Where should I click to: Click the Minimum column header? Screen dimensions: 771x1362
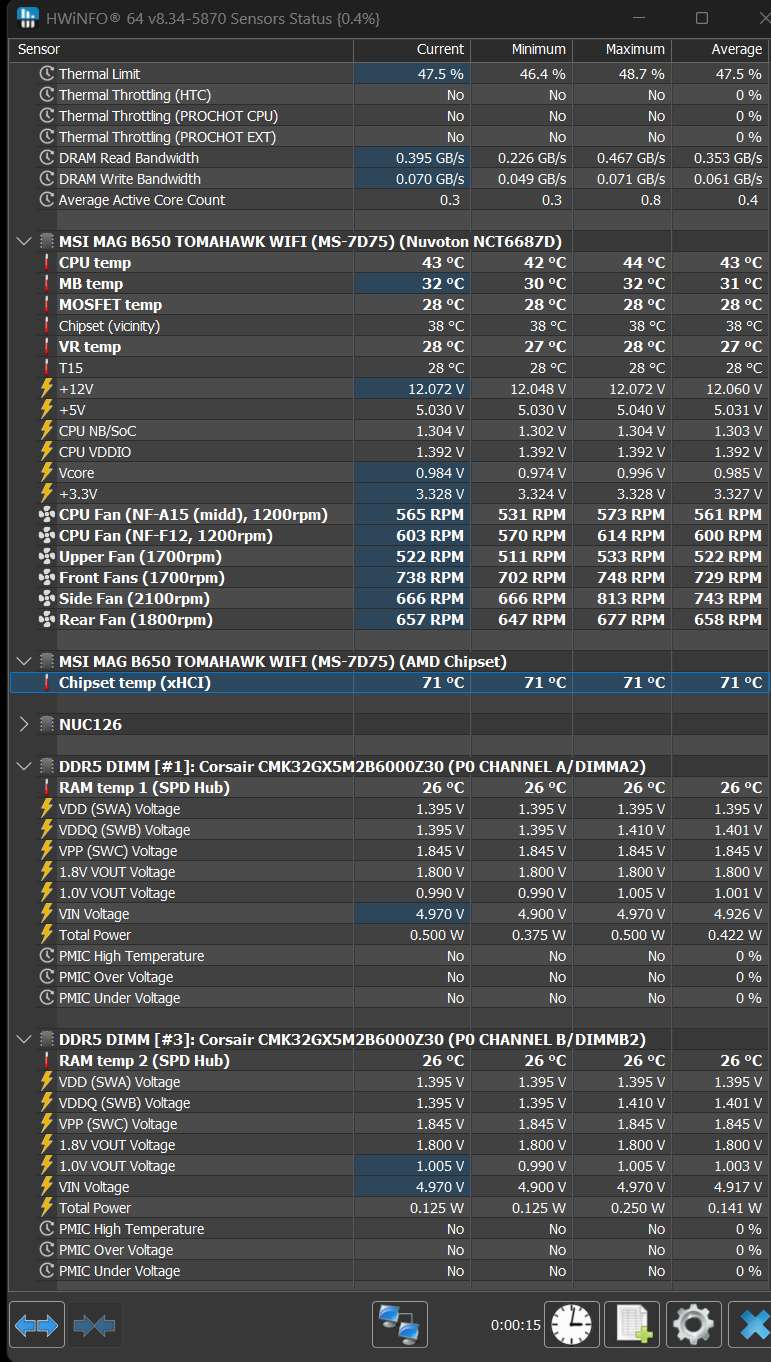[x=520, y=49]
